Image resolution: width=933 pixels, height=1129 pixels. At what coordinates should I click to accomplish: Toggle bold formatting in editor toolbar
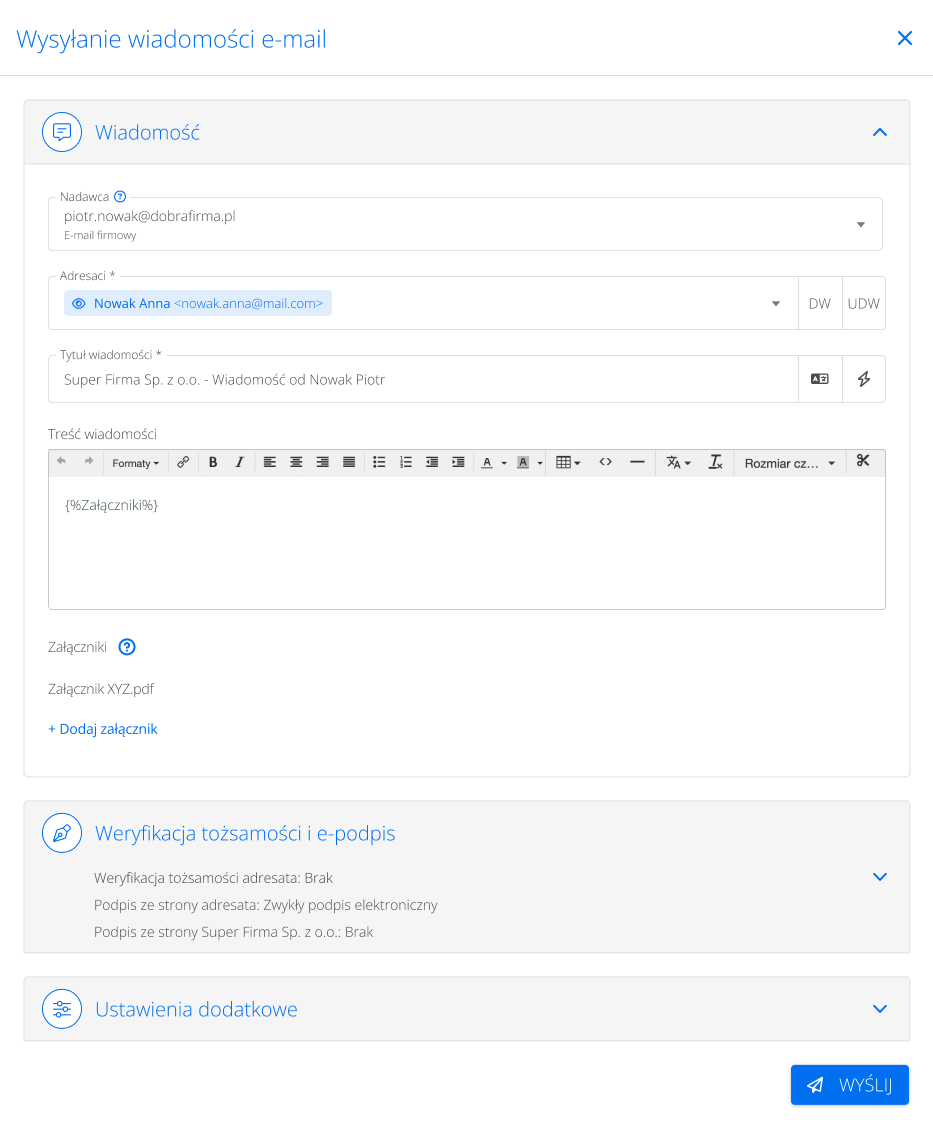click(213, 463)
